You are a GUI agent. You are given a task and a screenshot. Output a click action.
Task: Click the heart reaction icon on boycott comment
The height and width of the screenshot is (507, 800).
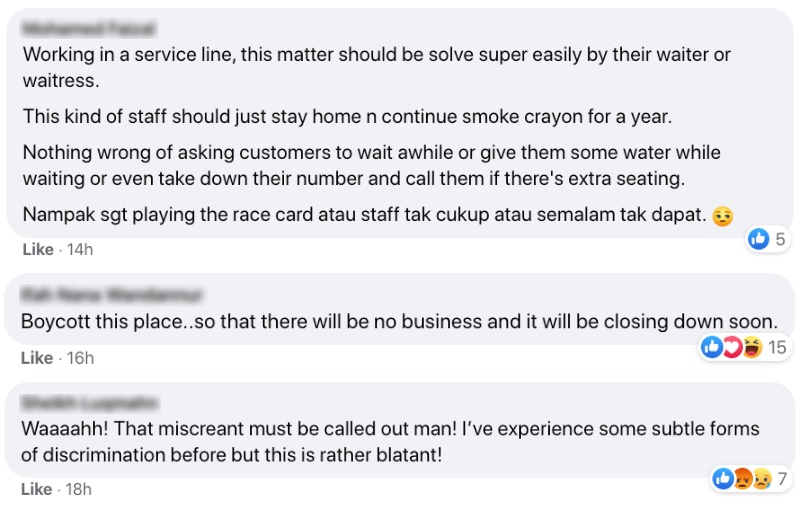pos(732,347)
